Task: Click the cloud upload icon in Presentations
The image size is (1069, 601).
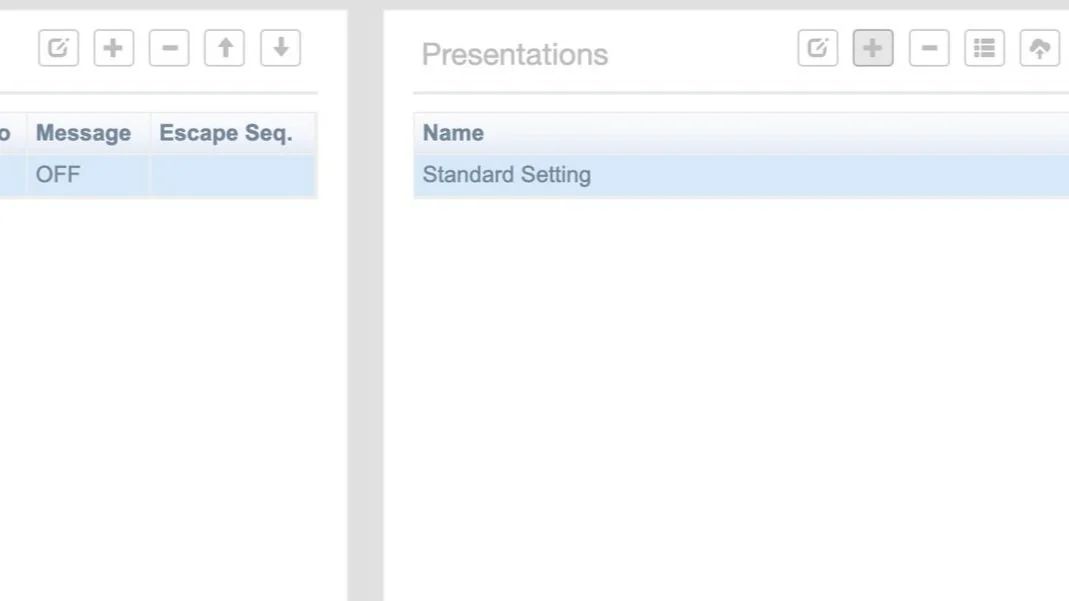Action: [x=1040, y=48]
